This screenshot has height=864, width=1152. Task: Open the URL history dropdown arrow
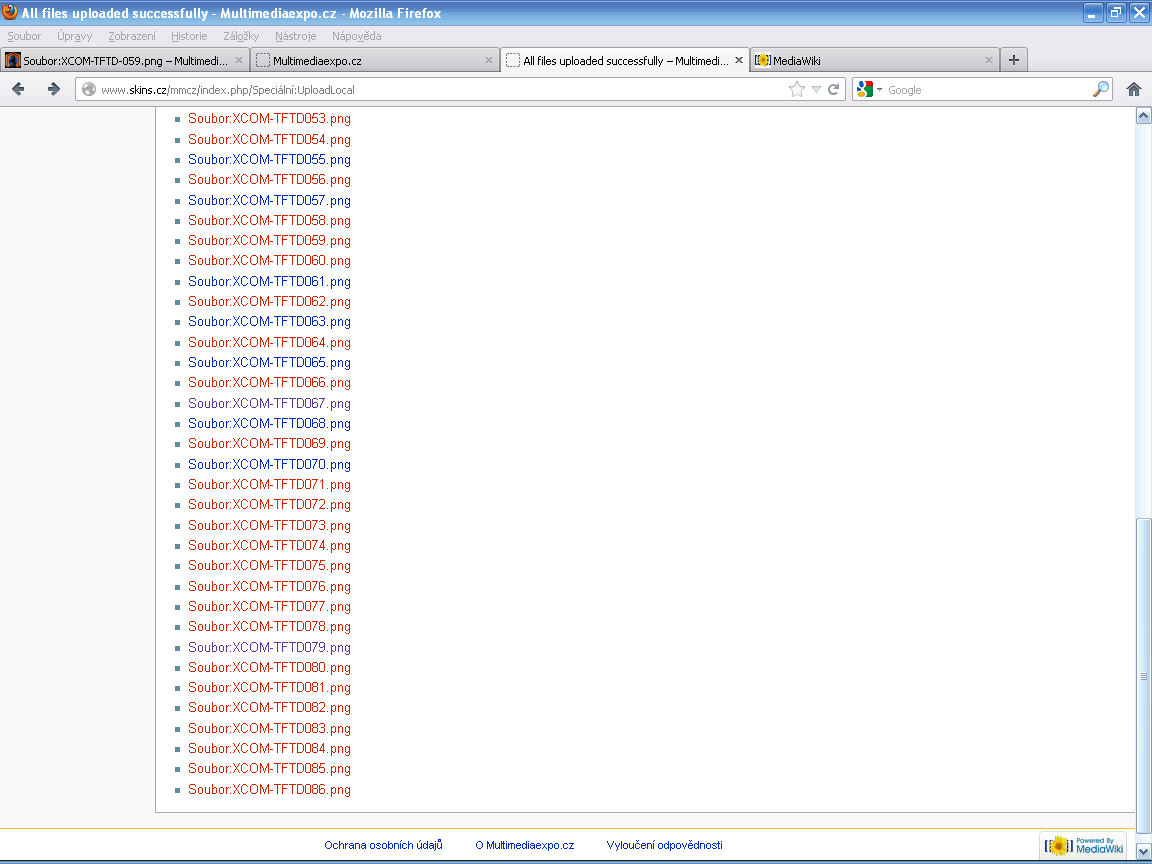816,90
